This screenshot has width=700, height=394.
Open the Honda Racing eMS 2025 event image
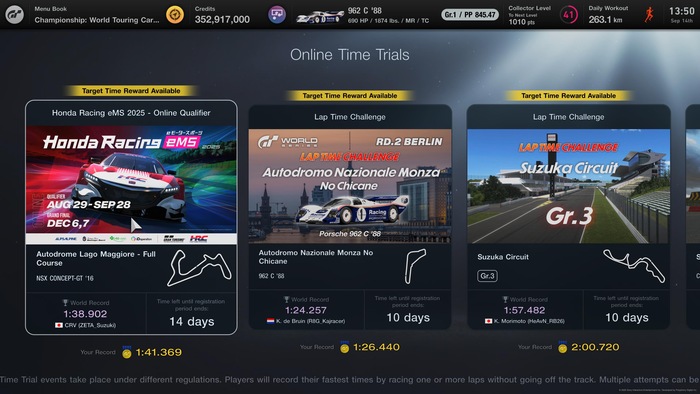tap(131, 185)
